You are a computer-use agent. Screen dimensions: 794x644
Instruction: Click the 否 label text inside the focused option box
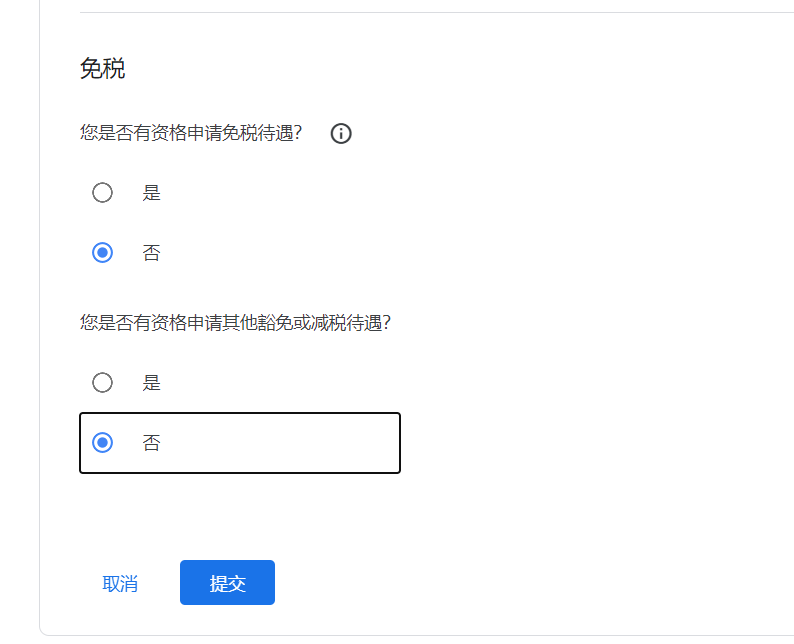pyautogui.click(x=151, y=442)
